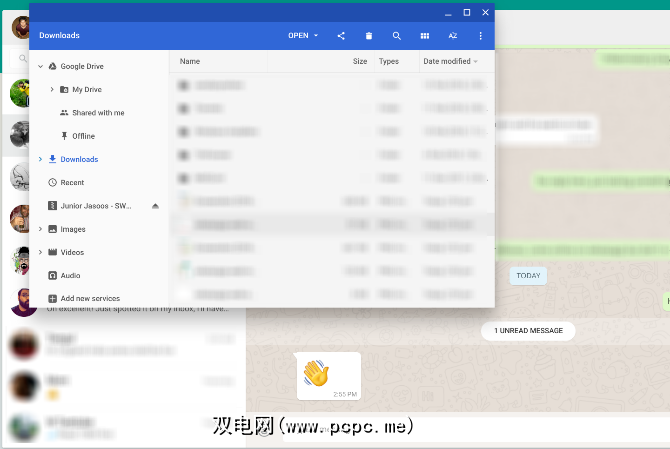Expand the Downloads folder tree

pos(41,159)
